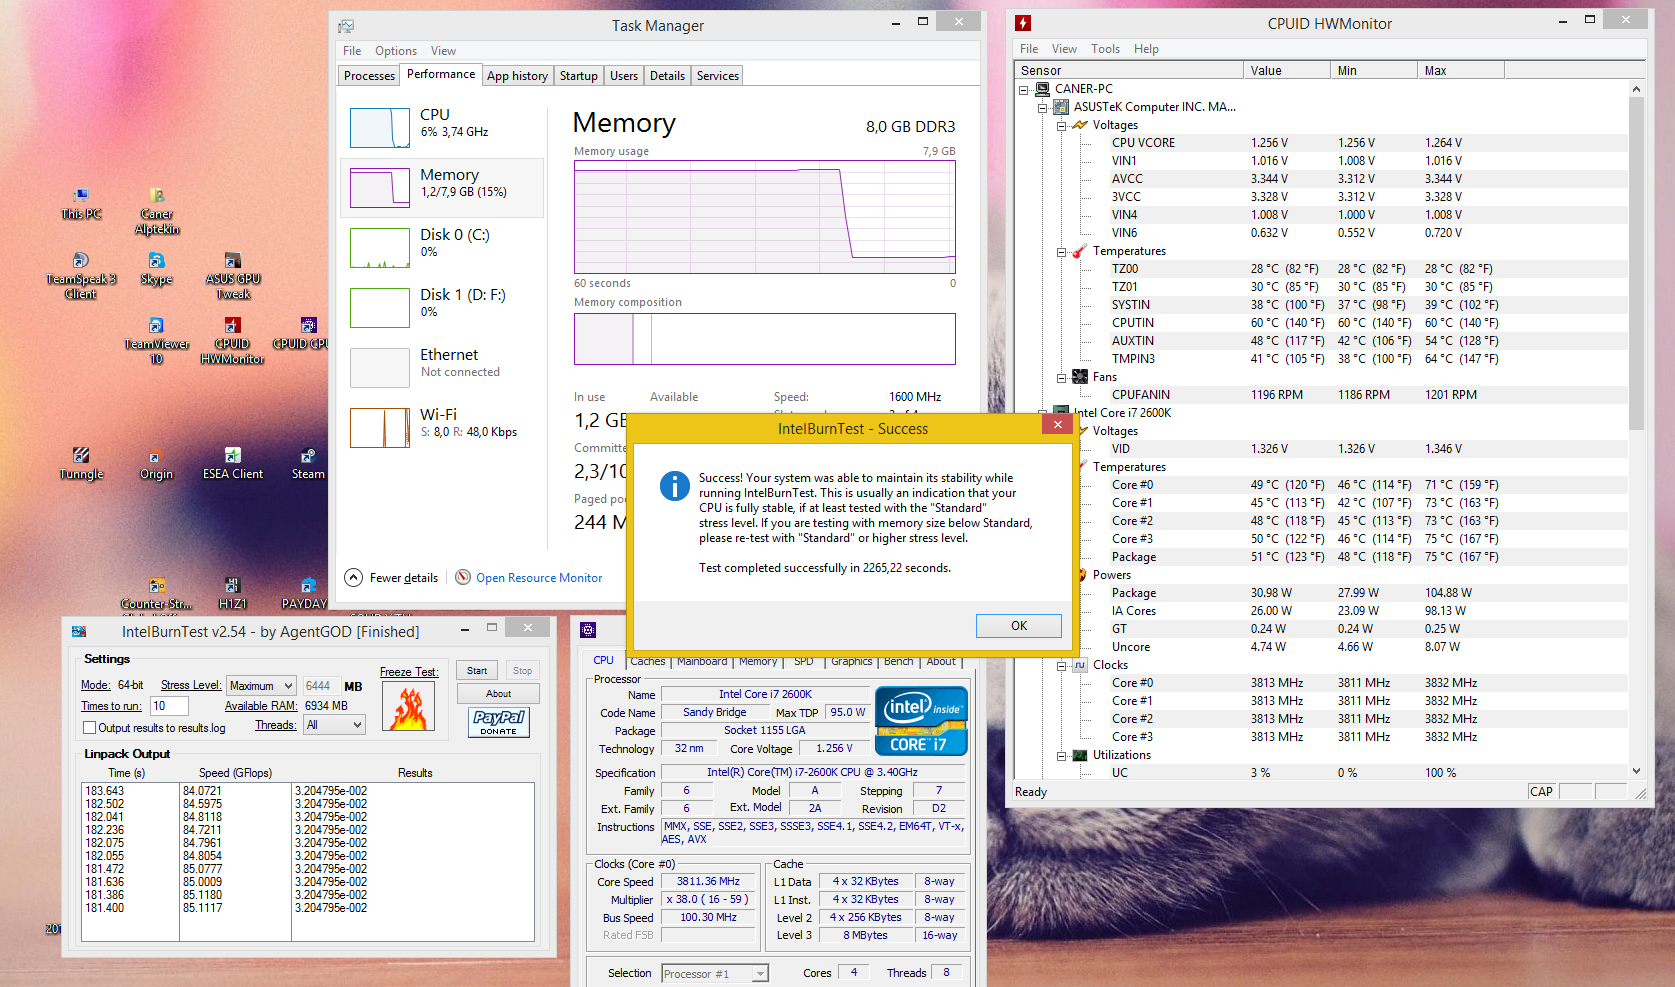
Task: Collapse the motherboard Temperatures node with TZ00
Action: (1062, 251)
